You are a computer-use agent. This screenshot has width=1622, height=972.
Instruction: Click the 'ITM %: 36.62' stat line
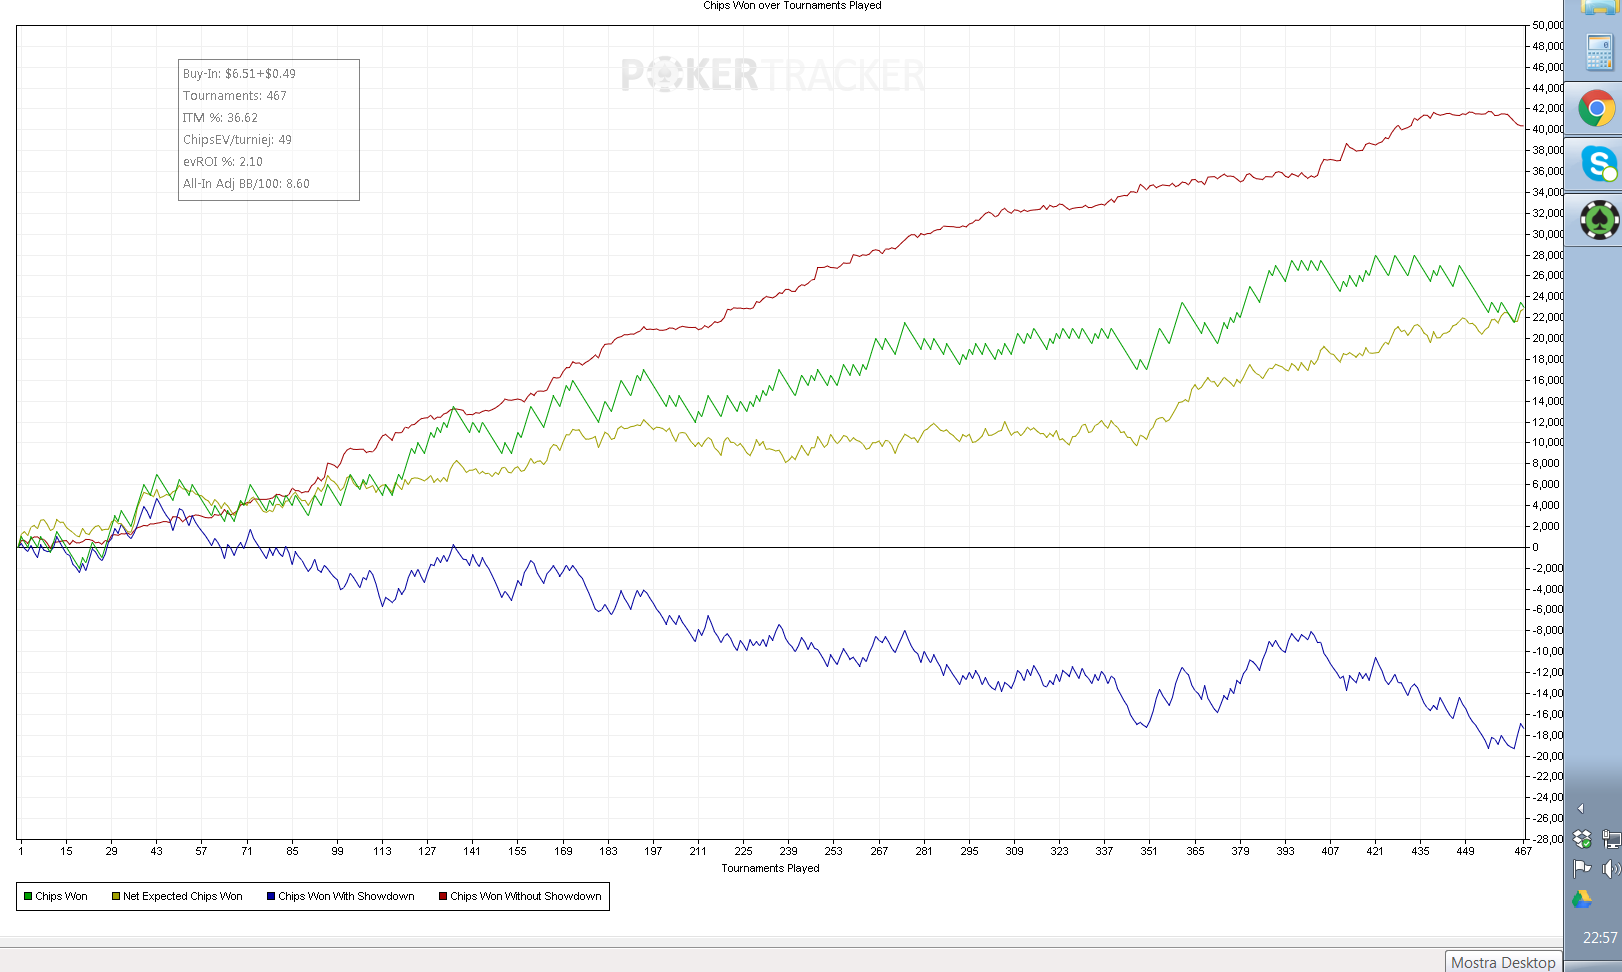pos(220,118)
